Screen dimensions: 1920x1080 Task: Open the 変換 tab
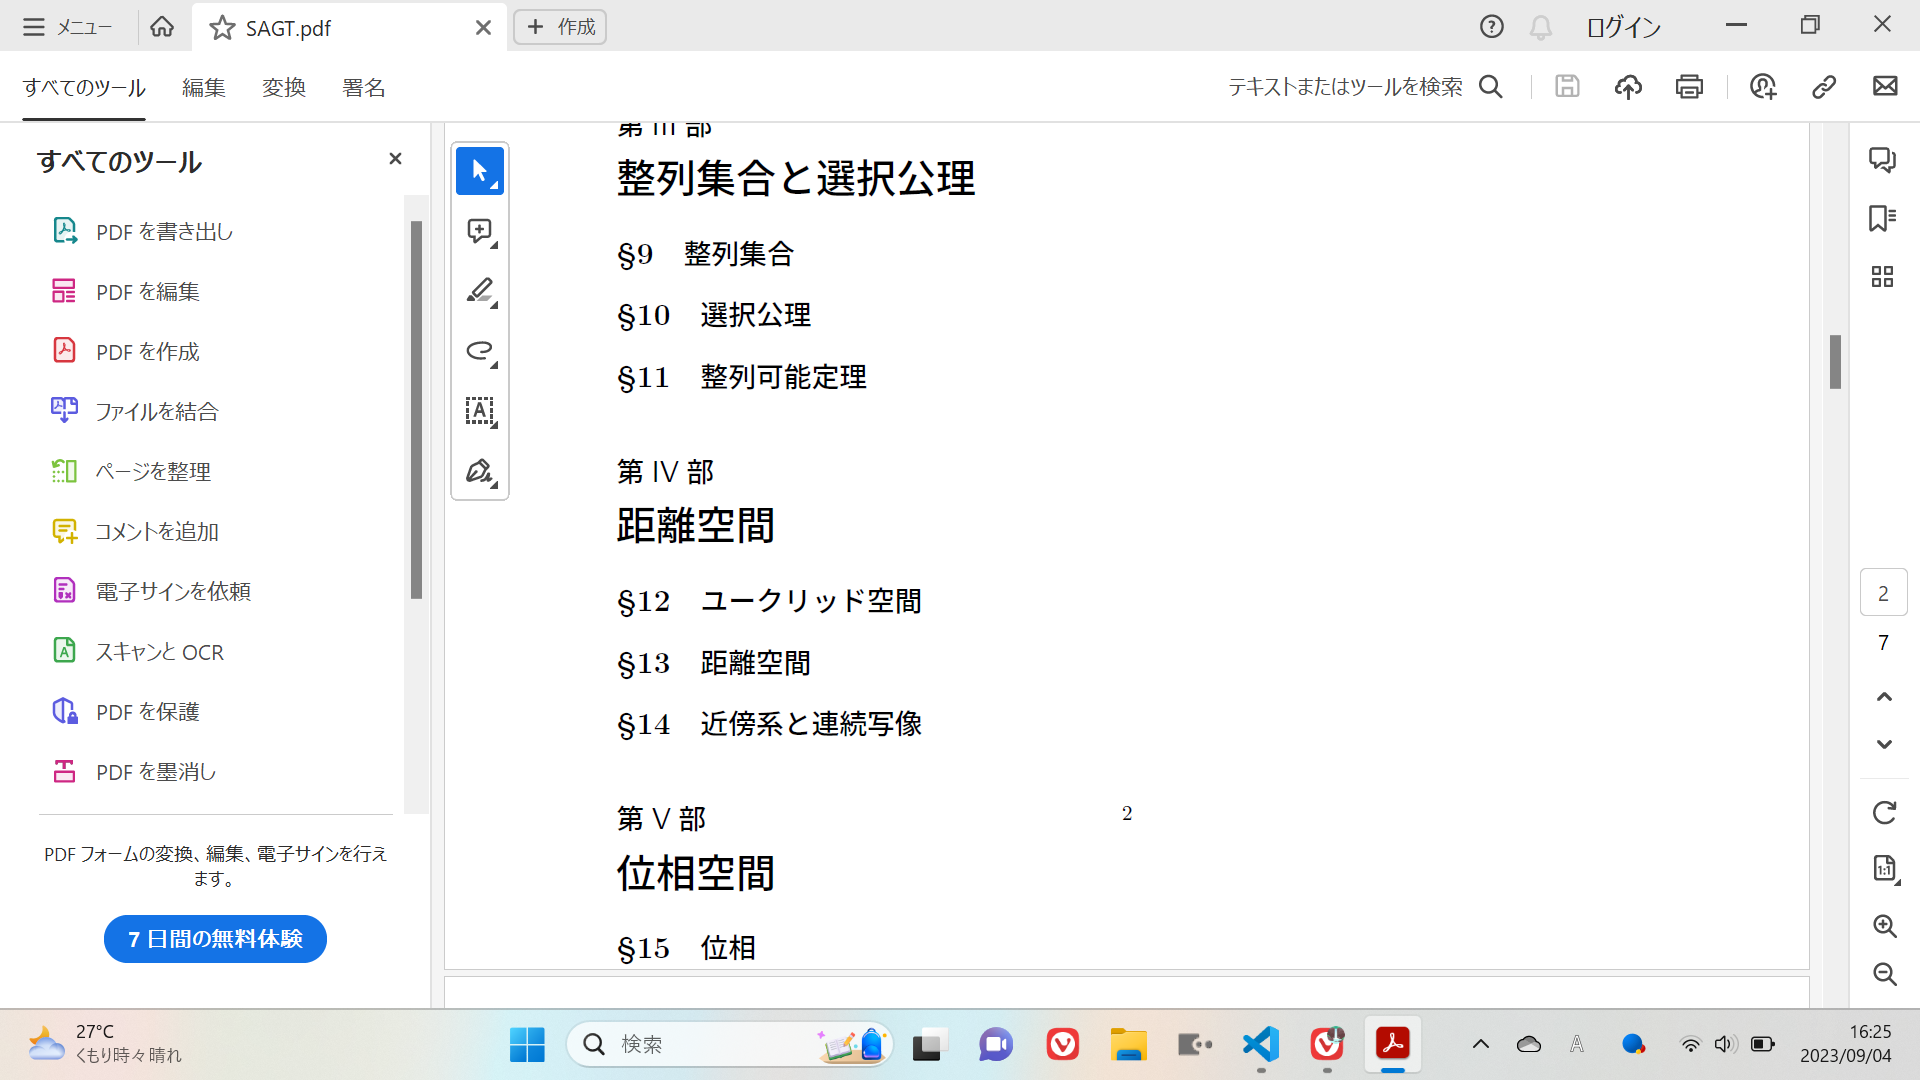click(284, 88)
